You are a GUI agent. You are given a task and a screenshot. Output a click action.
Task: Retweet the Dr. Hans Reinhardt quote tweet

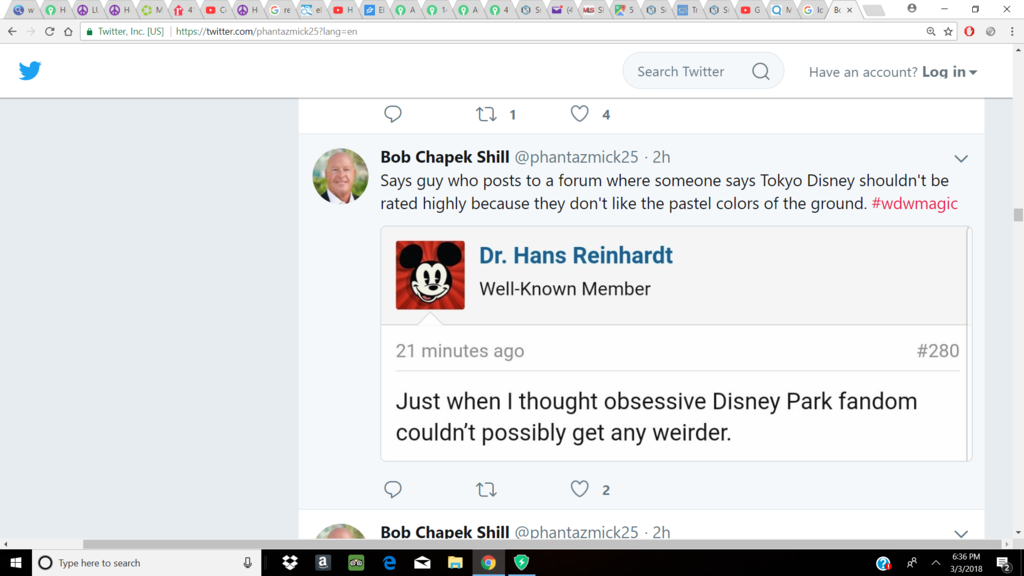point(486,489)
